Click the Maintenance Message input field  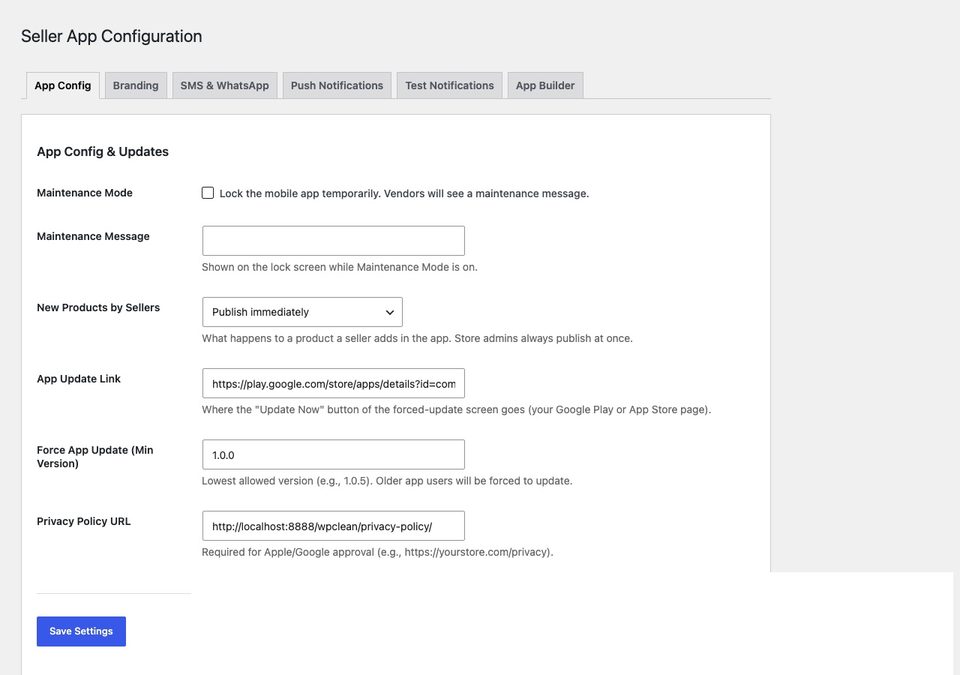tap(333, 241)
